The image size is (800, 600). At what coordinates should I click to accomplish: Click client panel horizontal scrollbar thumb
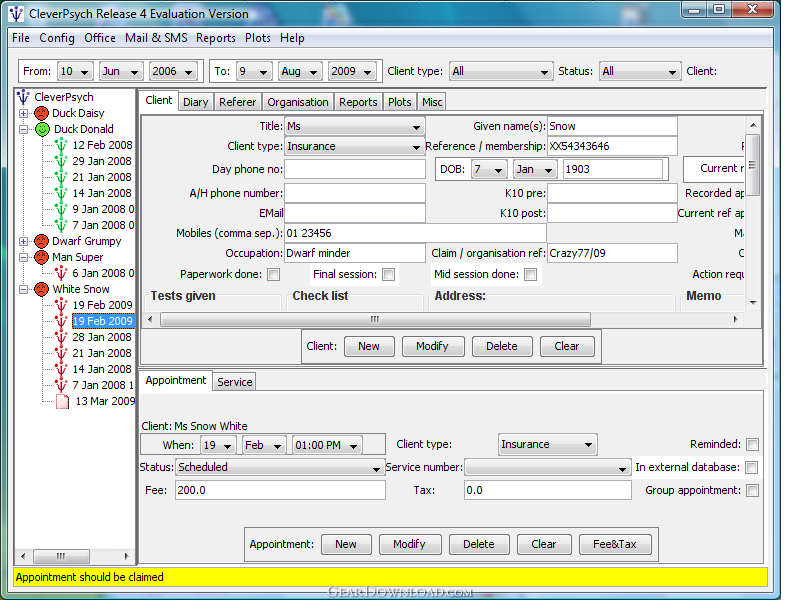pyautogui.click(x=375, y=319)
